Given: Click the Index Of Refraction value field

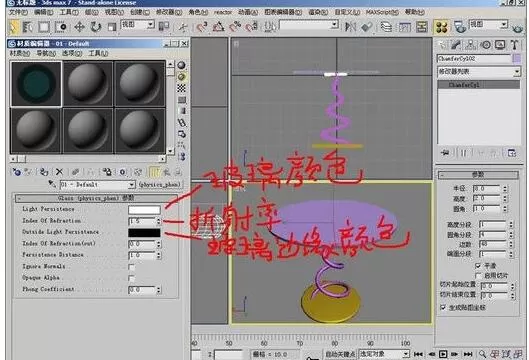Looking at the screenshot, I should (x=142, y=221).
